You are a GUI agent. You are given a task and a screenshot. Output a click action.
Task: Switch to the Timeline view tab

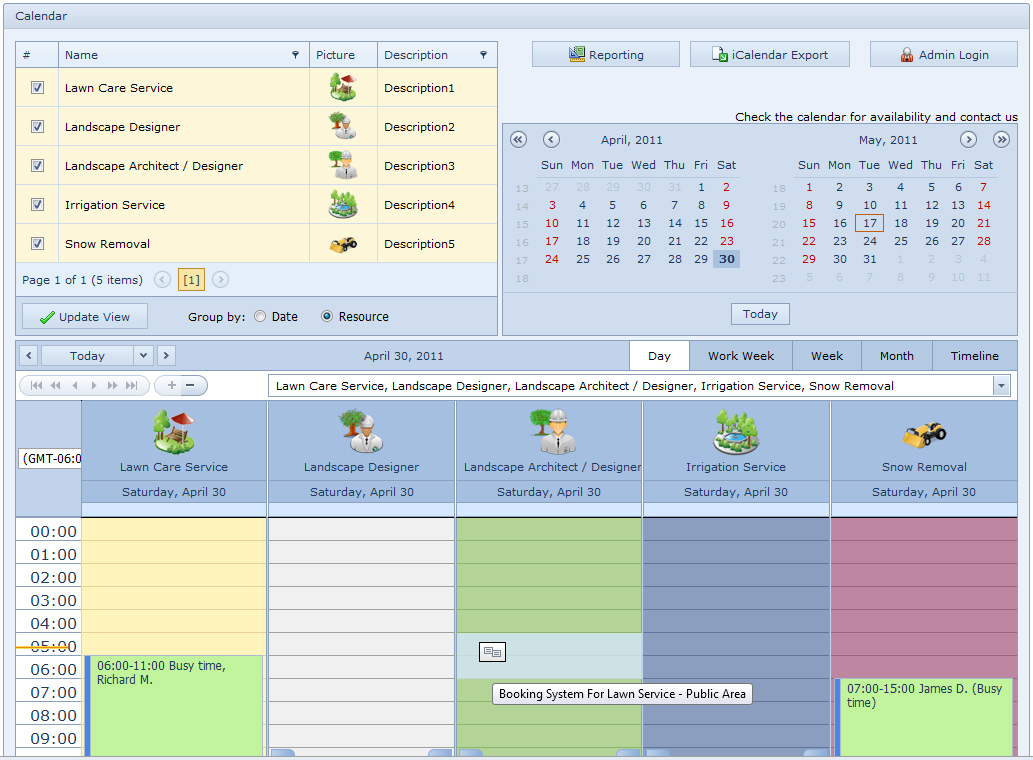pos(974,356)
